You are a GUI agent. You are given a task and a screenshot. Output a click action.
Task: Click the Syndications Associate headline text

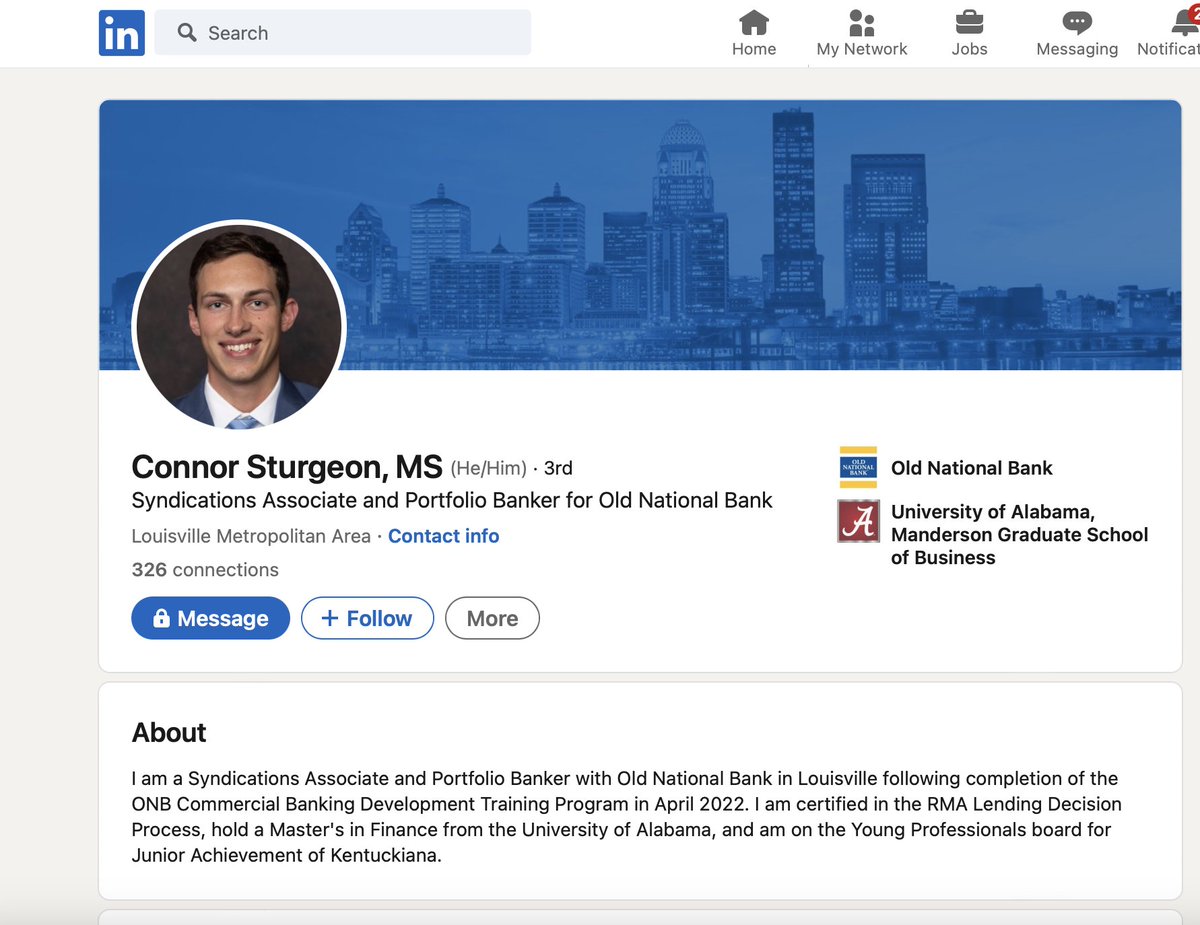[452, 500]
